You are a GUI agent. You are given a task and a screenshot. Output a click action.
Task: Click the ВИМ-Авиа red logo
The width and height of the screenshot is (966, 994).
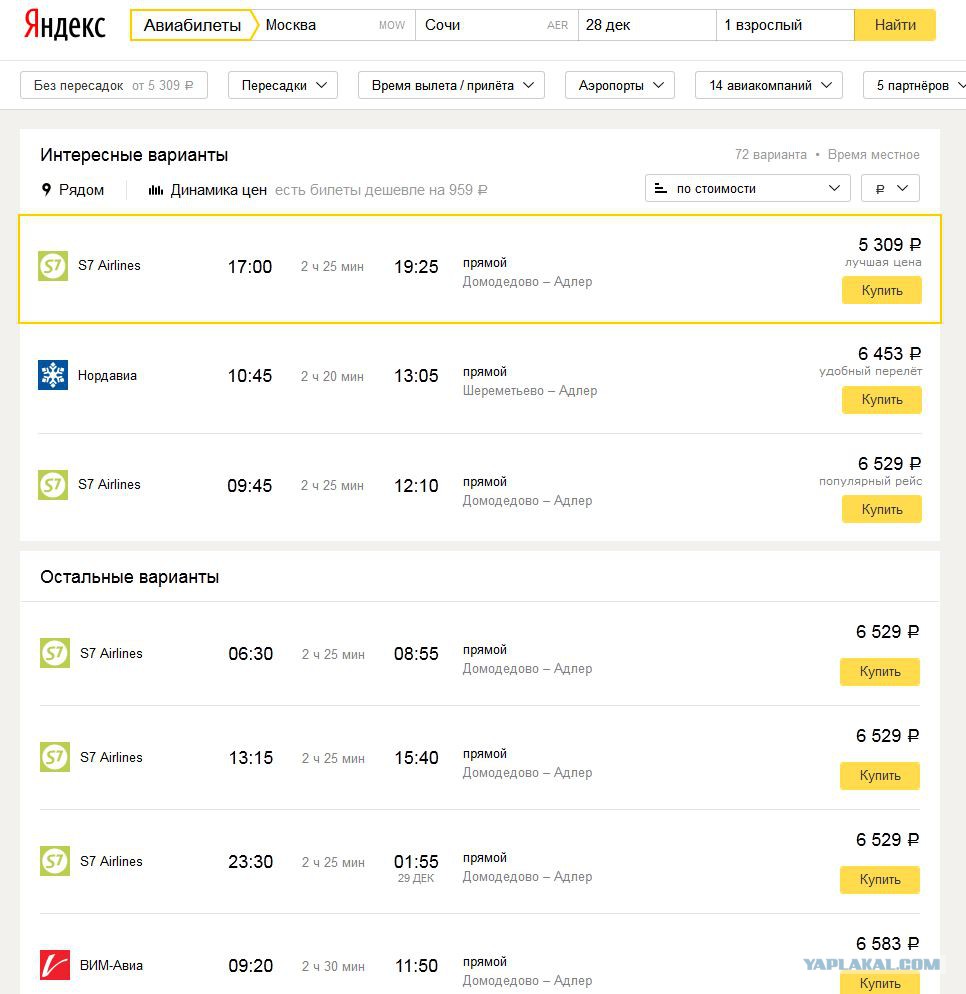point(55,965)
